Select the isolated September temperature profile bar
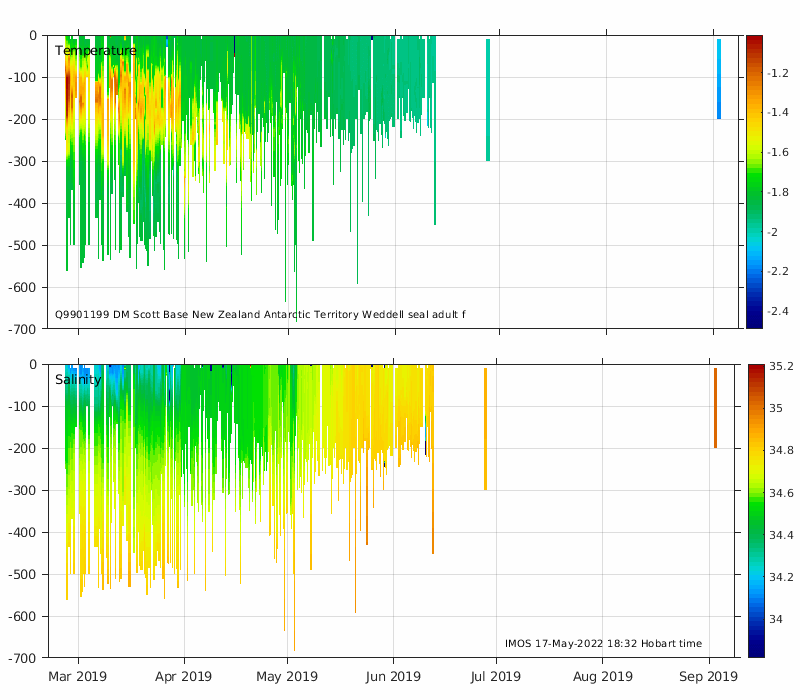800x700 pixels. [718, 80]
